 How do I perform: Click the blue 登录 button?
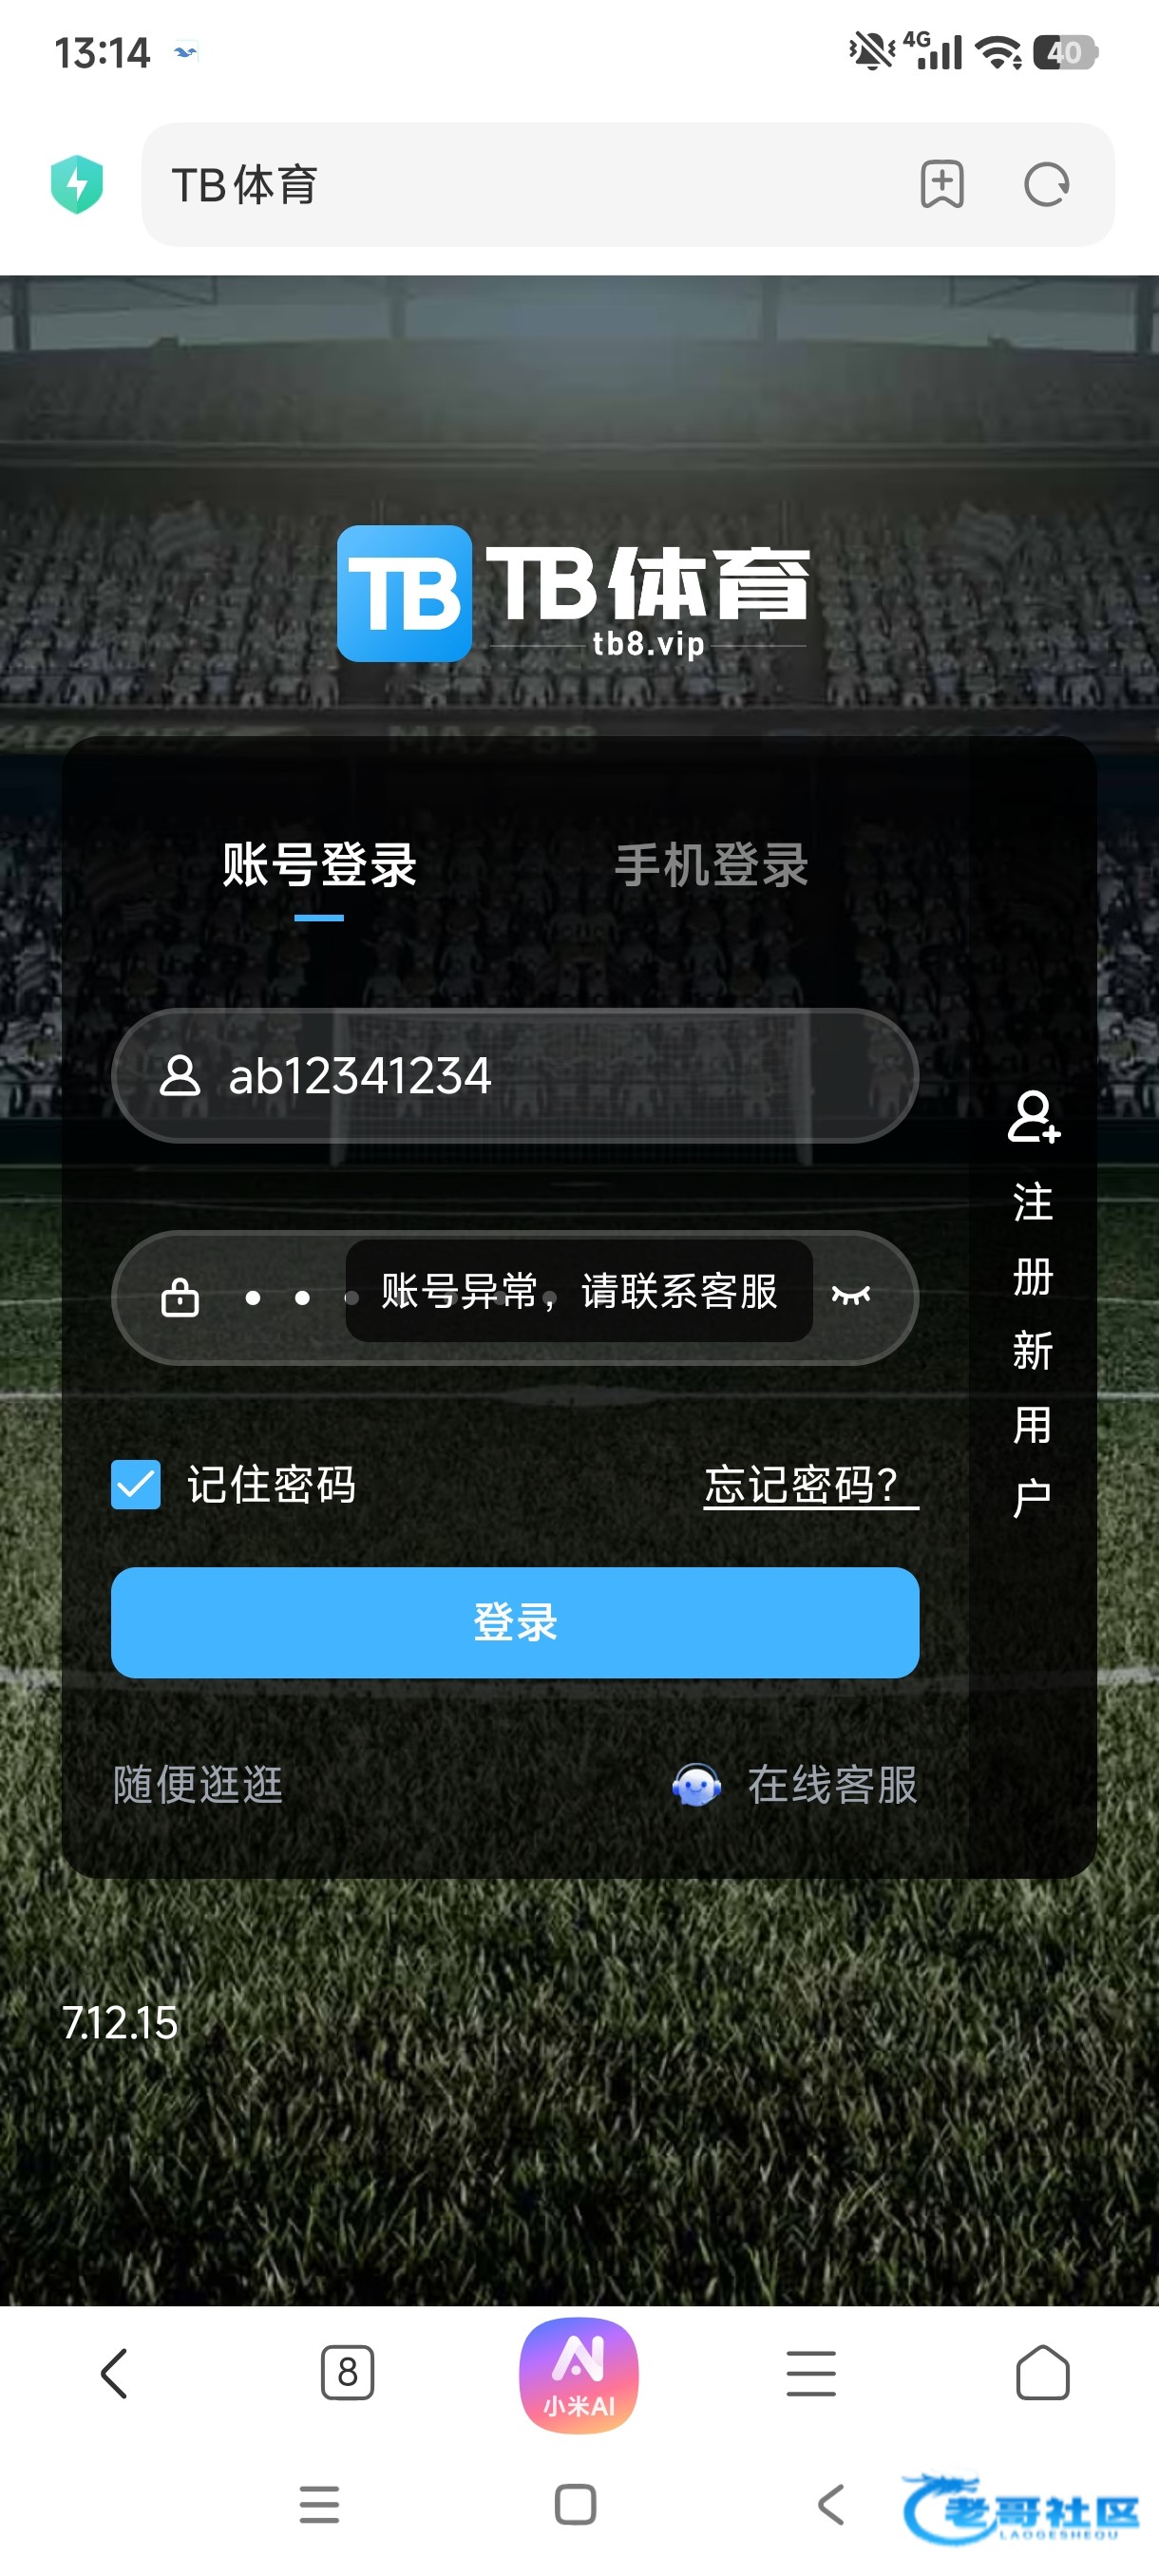515,1622
